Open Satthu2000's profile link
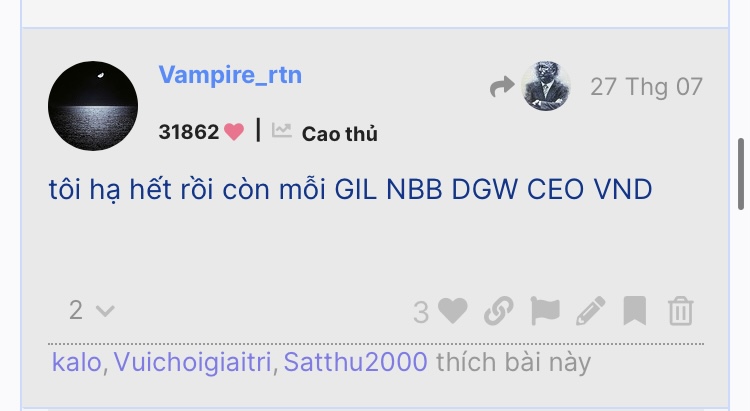 355,362
